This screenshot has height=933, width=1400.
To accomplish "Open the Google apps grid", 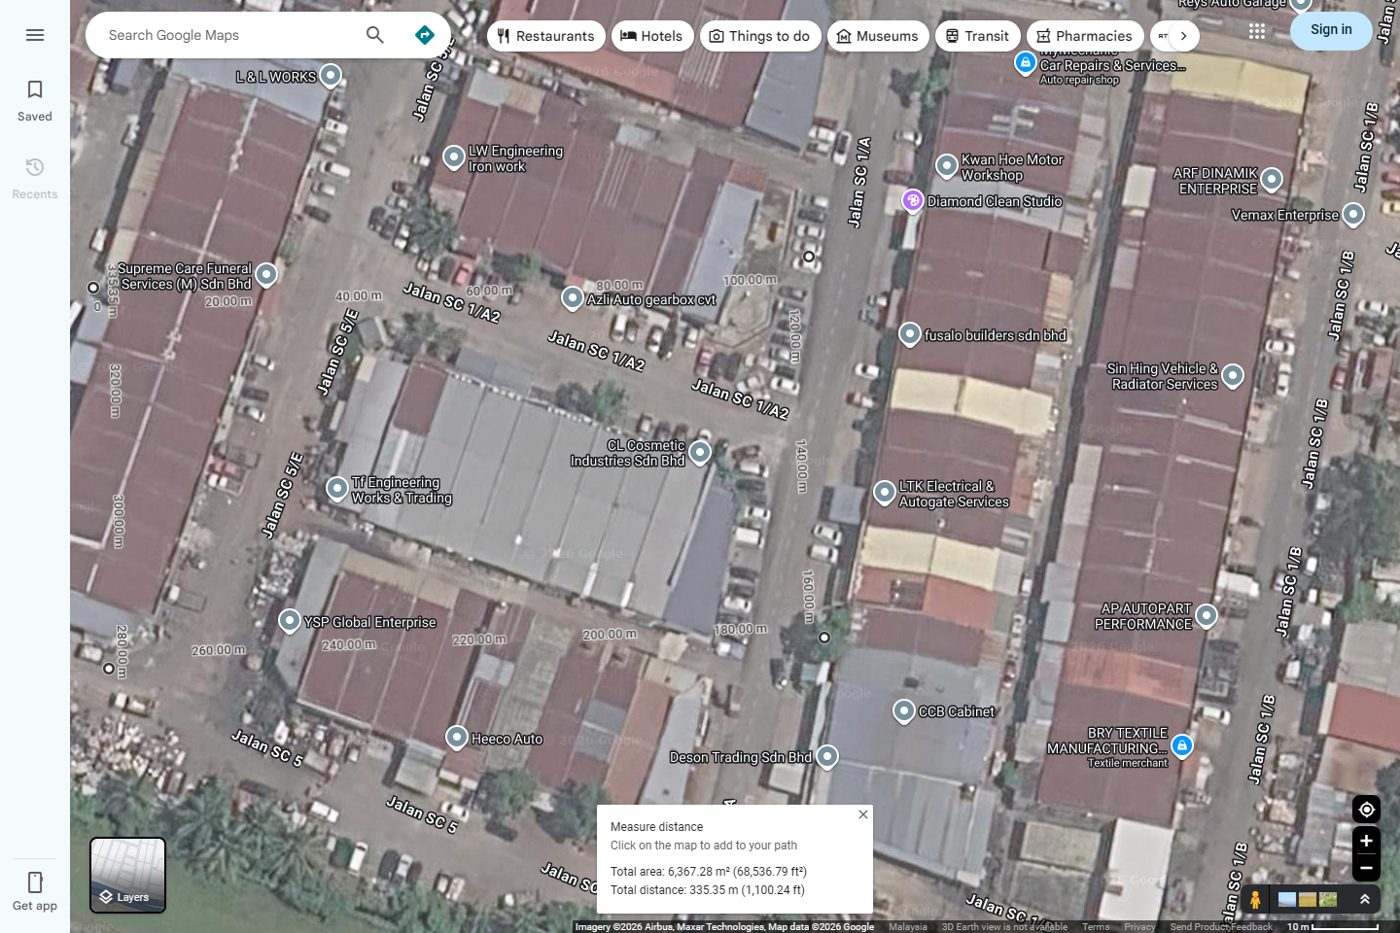I will 1257,31.
